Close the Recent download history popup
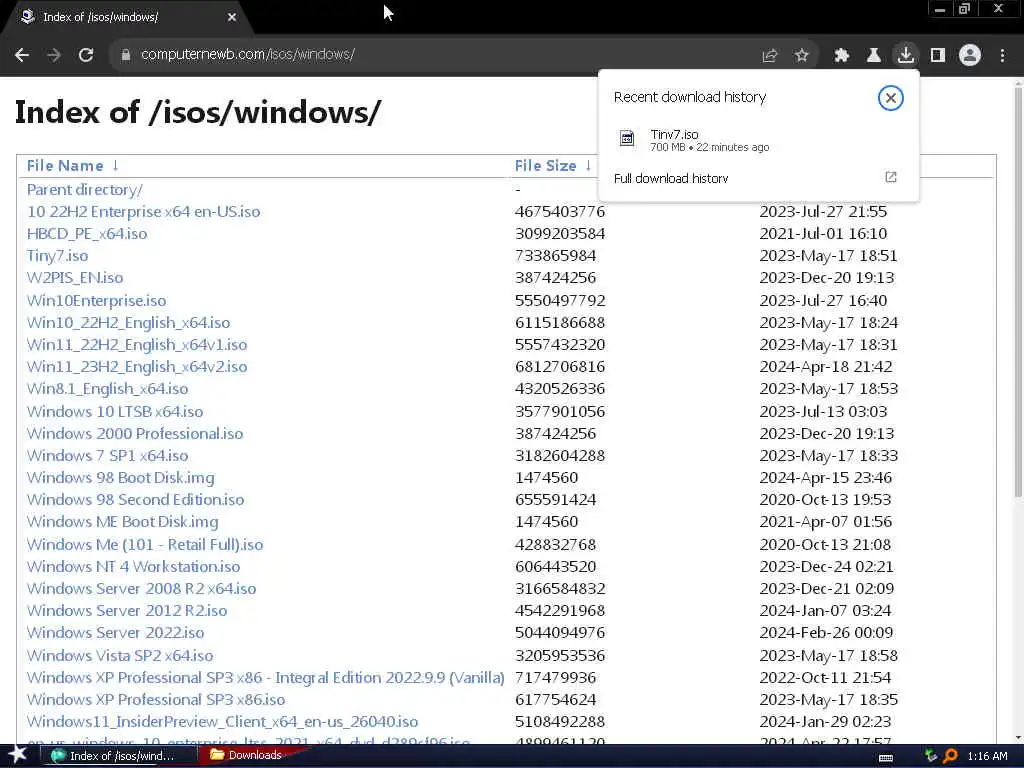1024x768 pixels. tap(890, 98)
